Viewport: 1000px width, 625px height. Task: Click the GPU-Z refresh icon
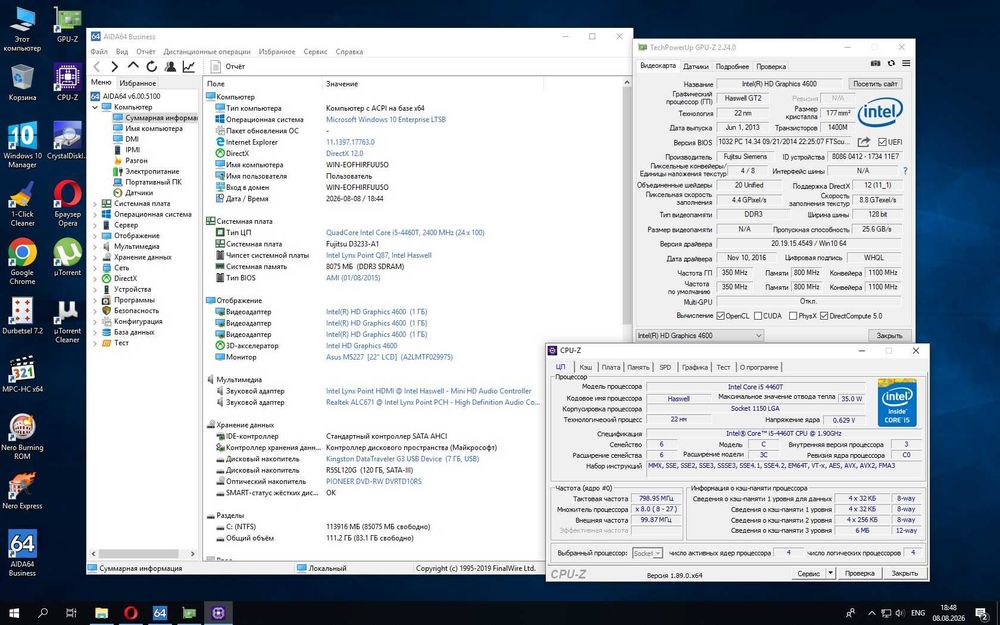tap(891, 64)
